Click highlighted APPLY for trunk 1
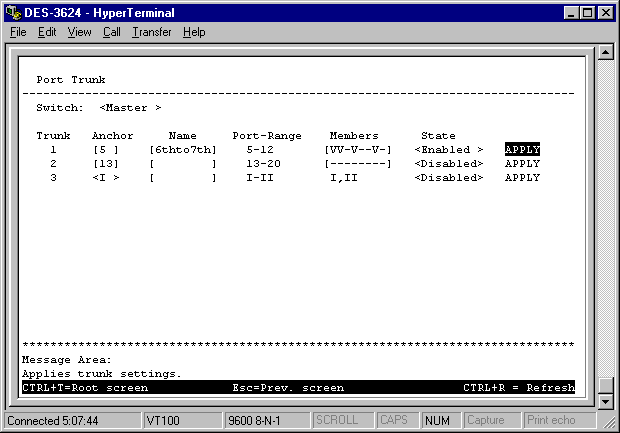Screen dimensions: 620x433 (522, 150)
